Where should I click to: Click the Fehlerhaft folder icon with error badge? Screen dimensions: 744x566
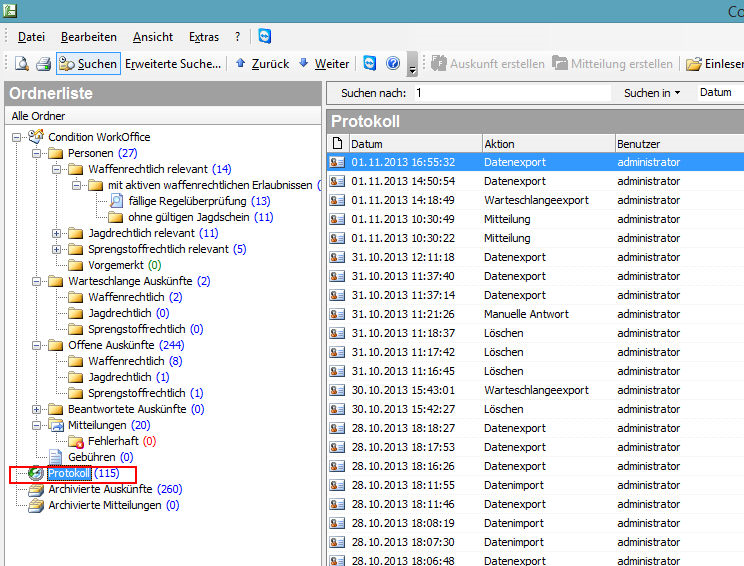pos(76,440)
